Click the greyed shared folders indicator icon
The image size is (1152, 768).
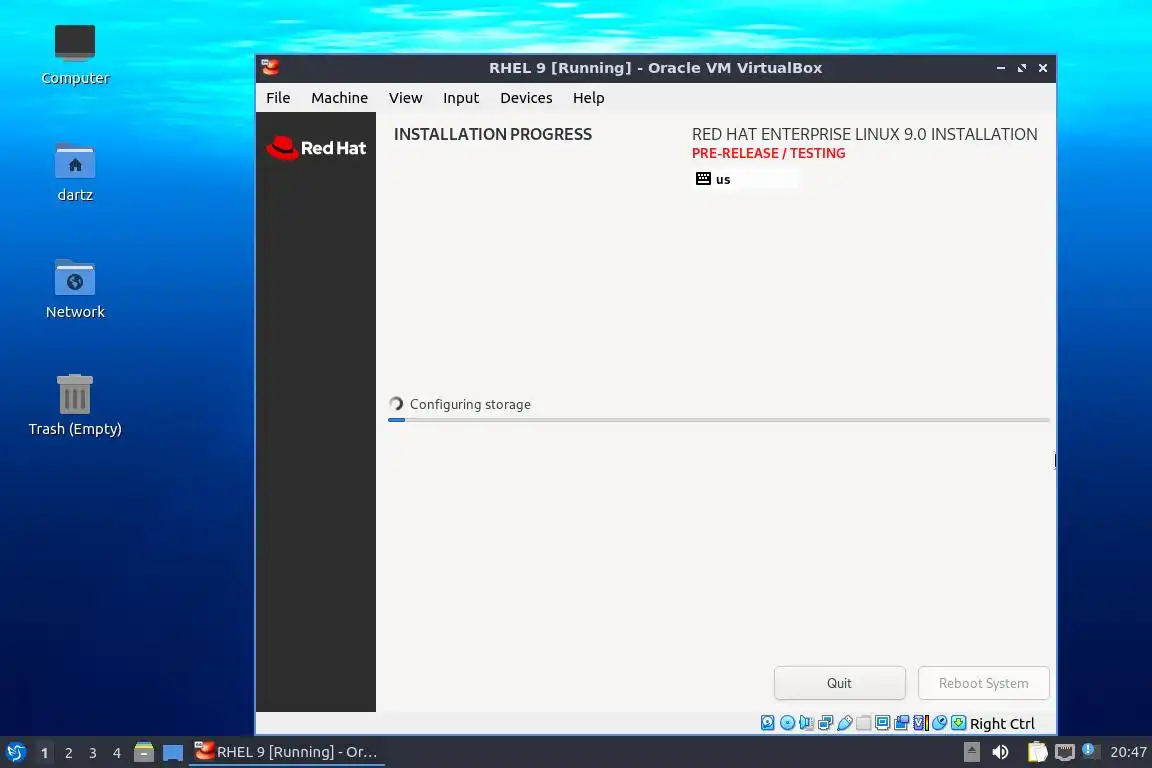[863, 723]
